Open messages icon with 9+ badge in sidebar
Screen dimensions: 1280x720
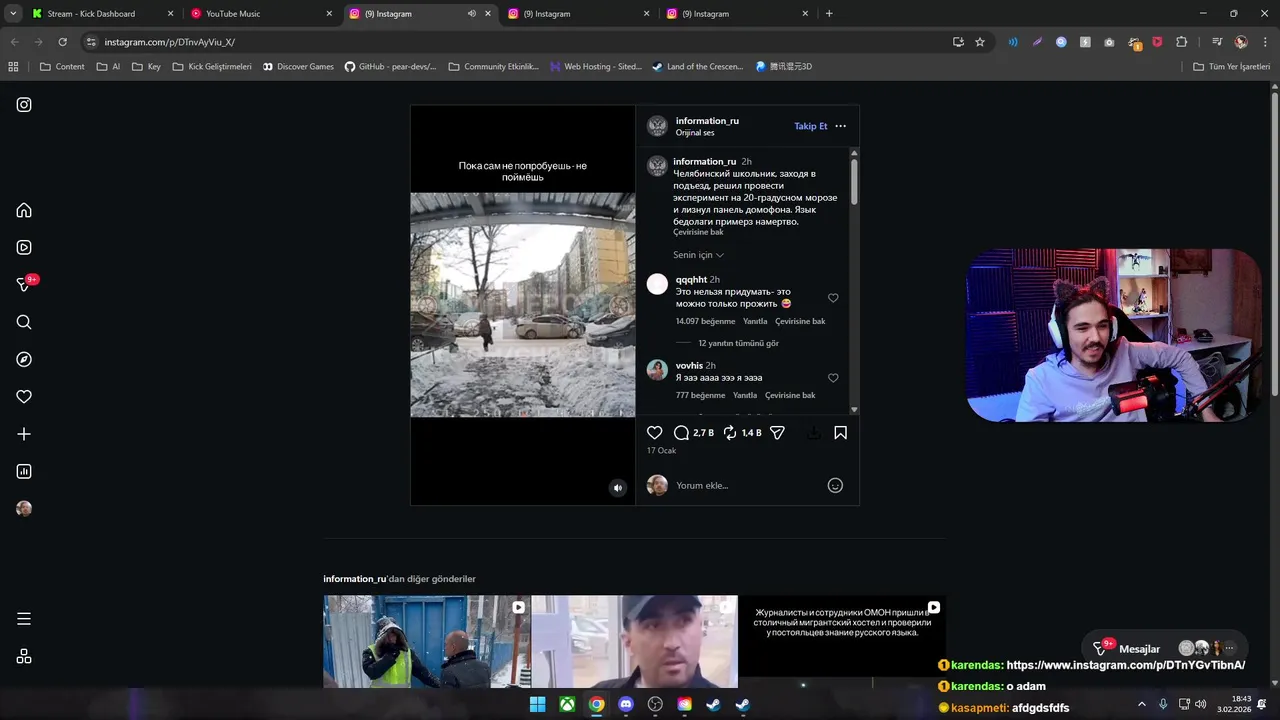click(24, 285)
